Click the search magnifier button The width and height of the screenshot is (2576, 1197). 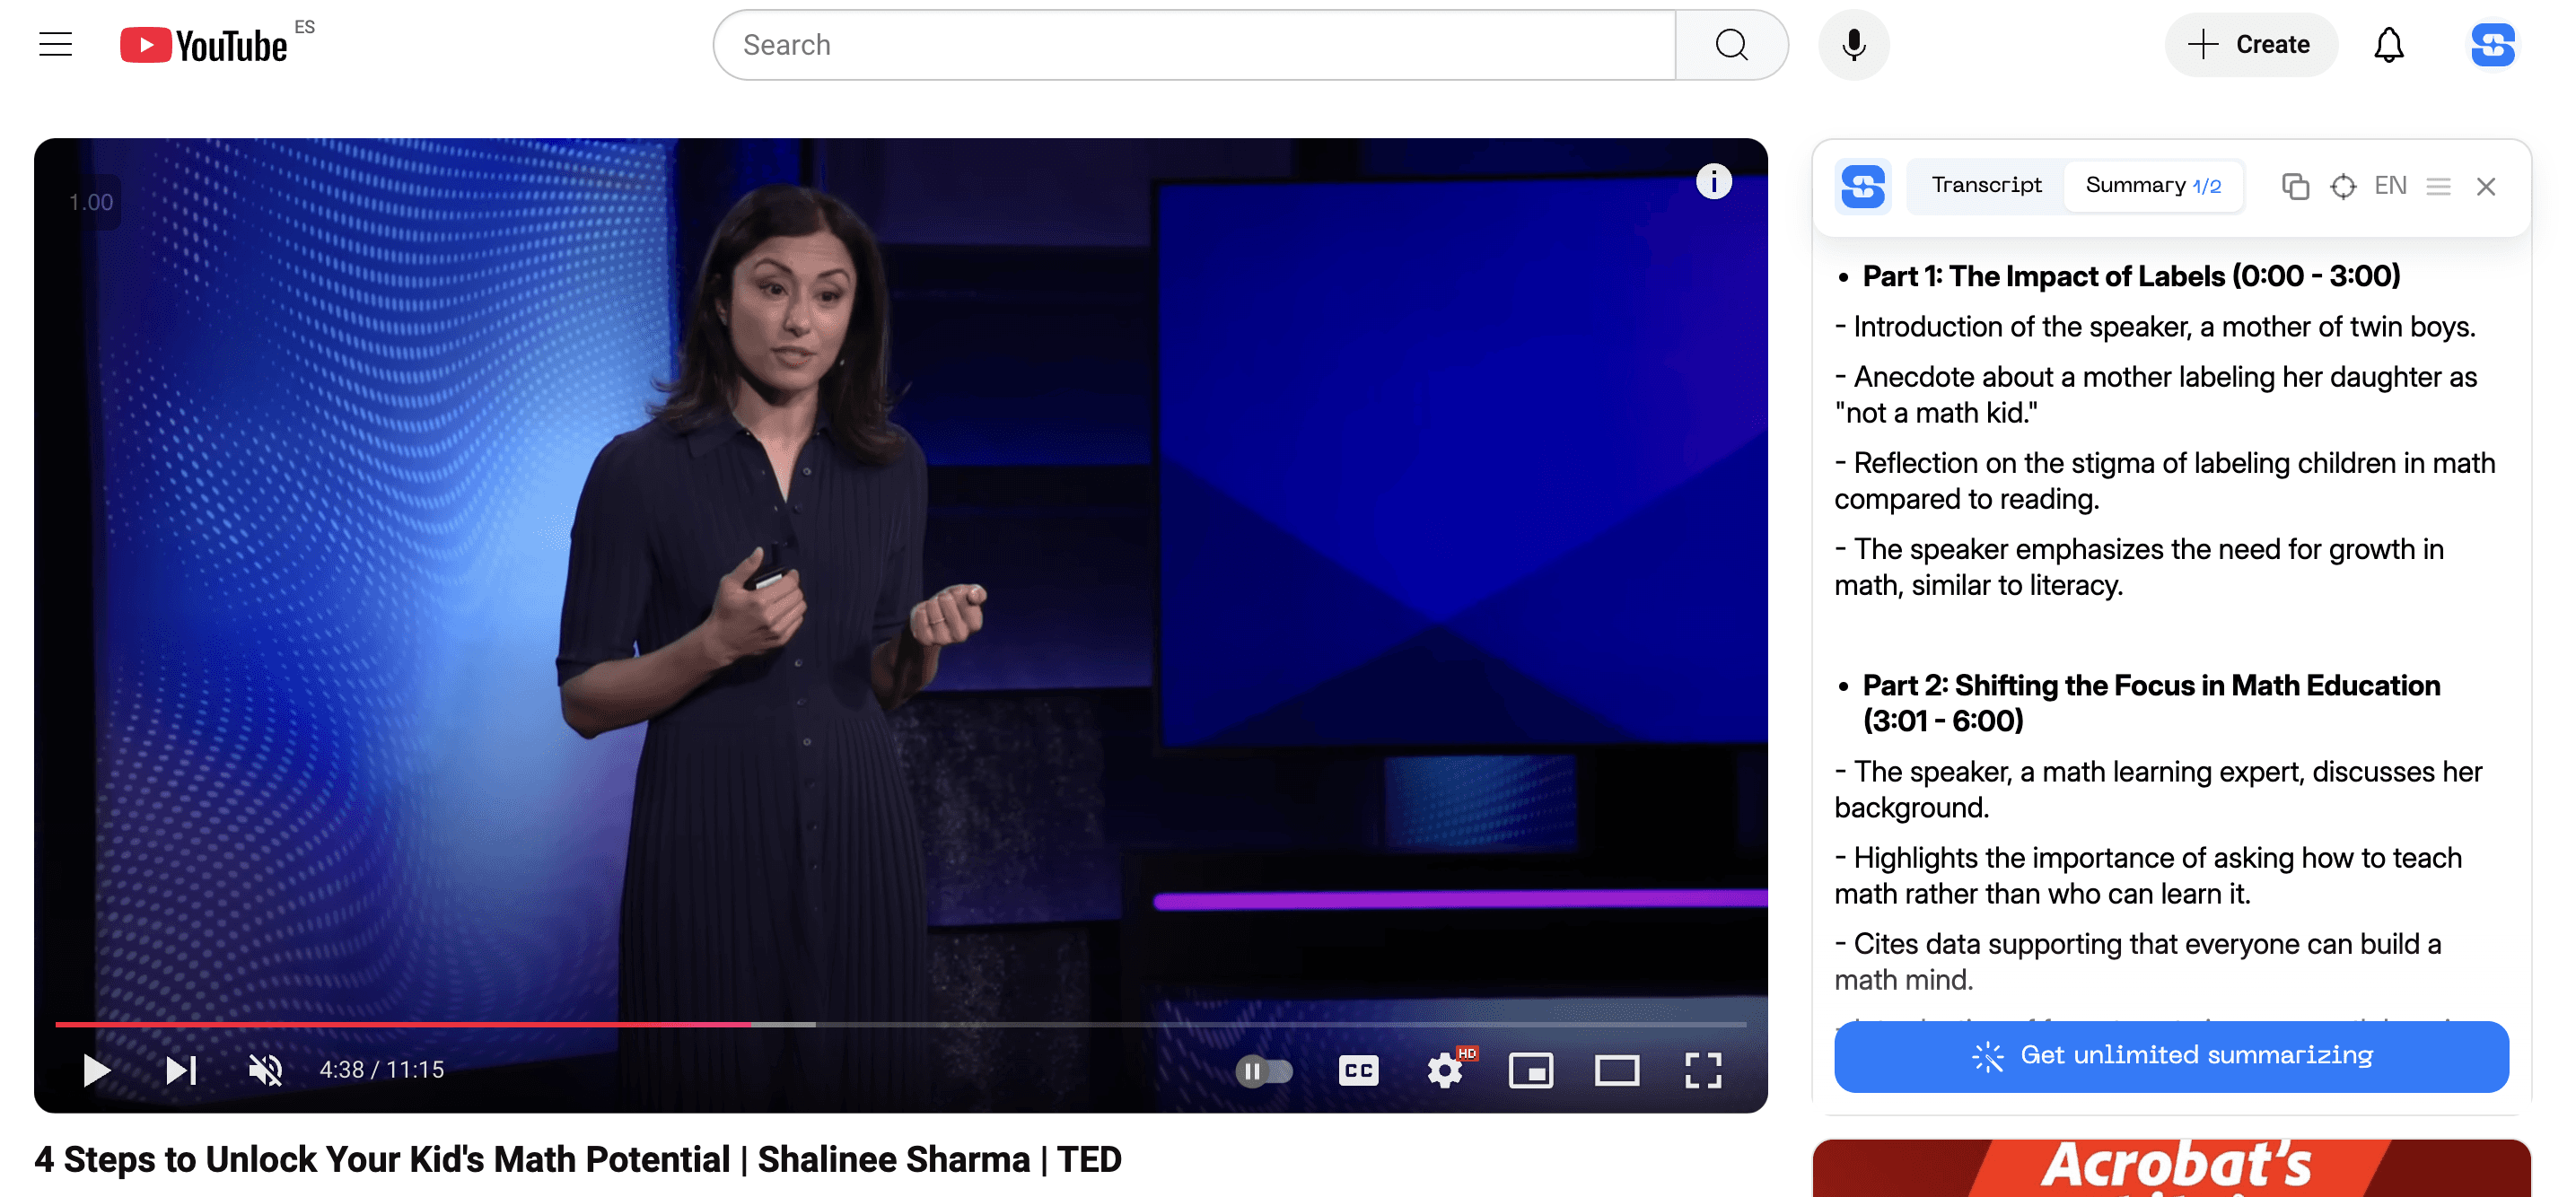[1731, 45]
